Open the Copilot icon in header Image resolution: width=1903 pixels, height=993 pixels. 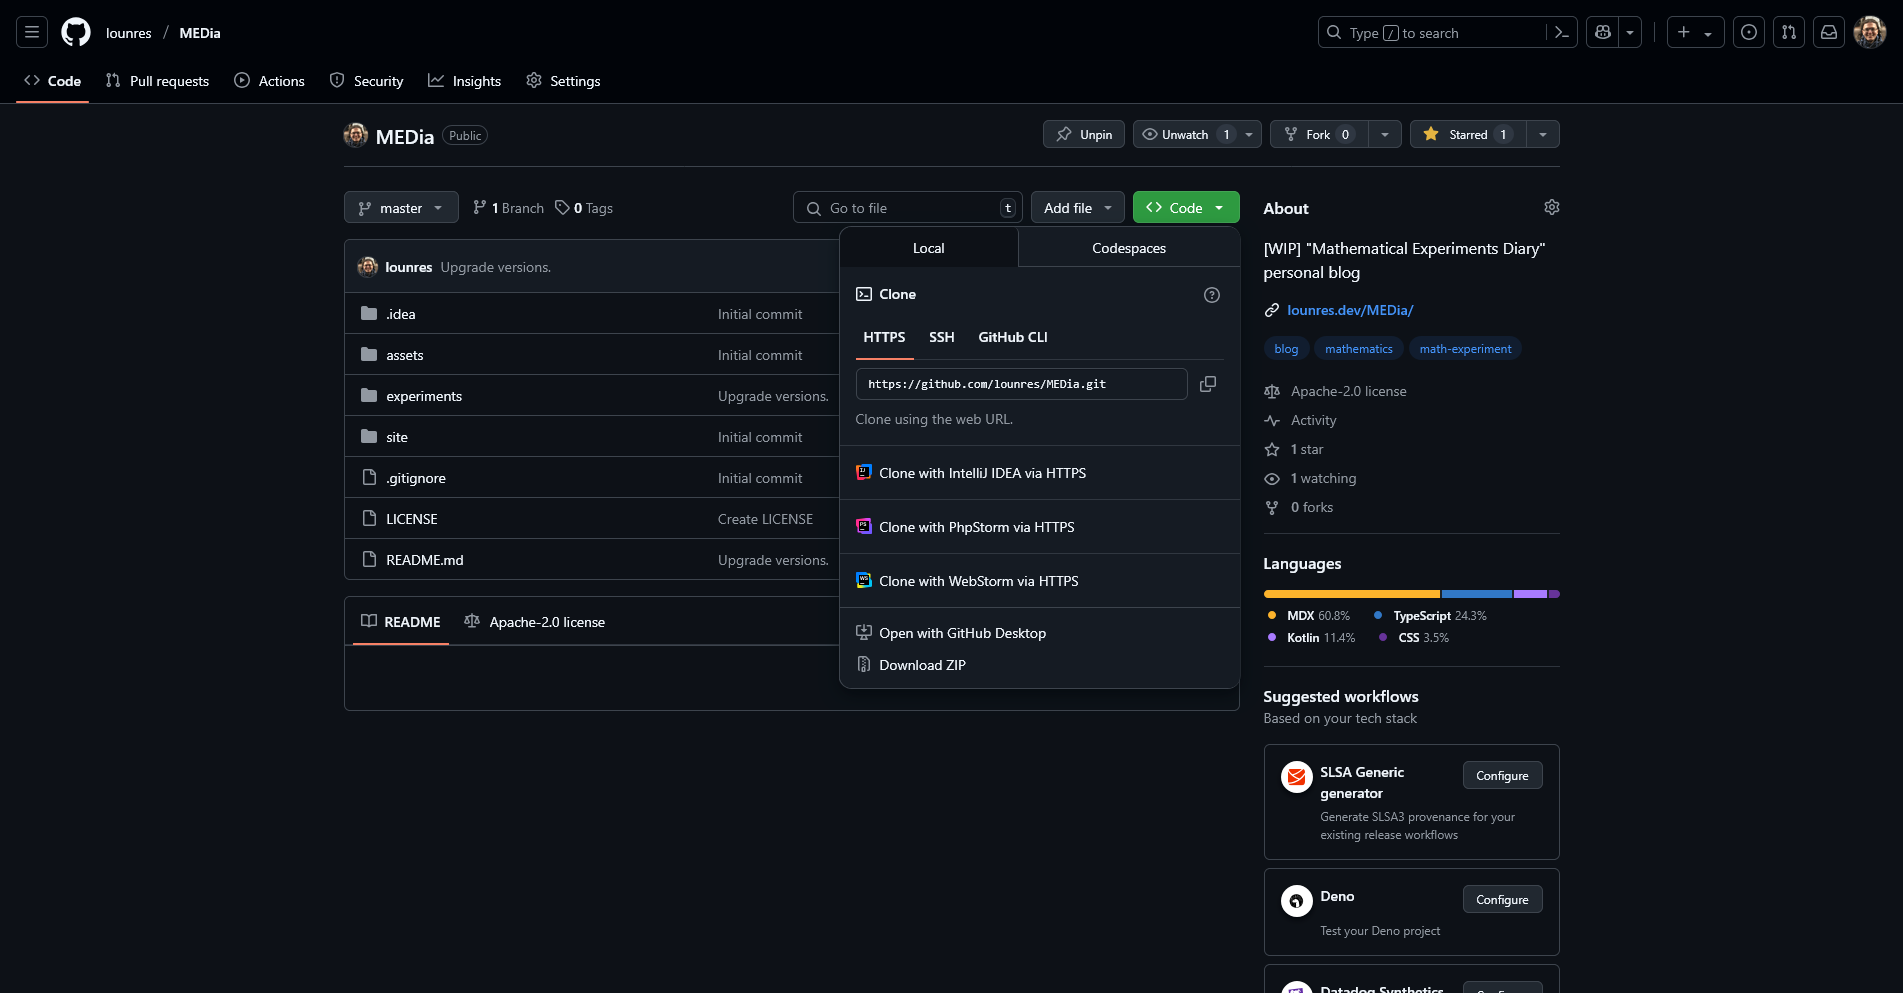[x=1603, y=33]
